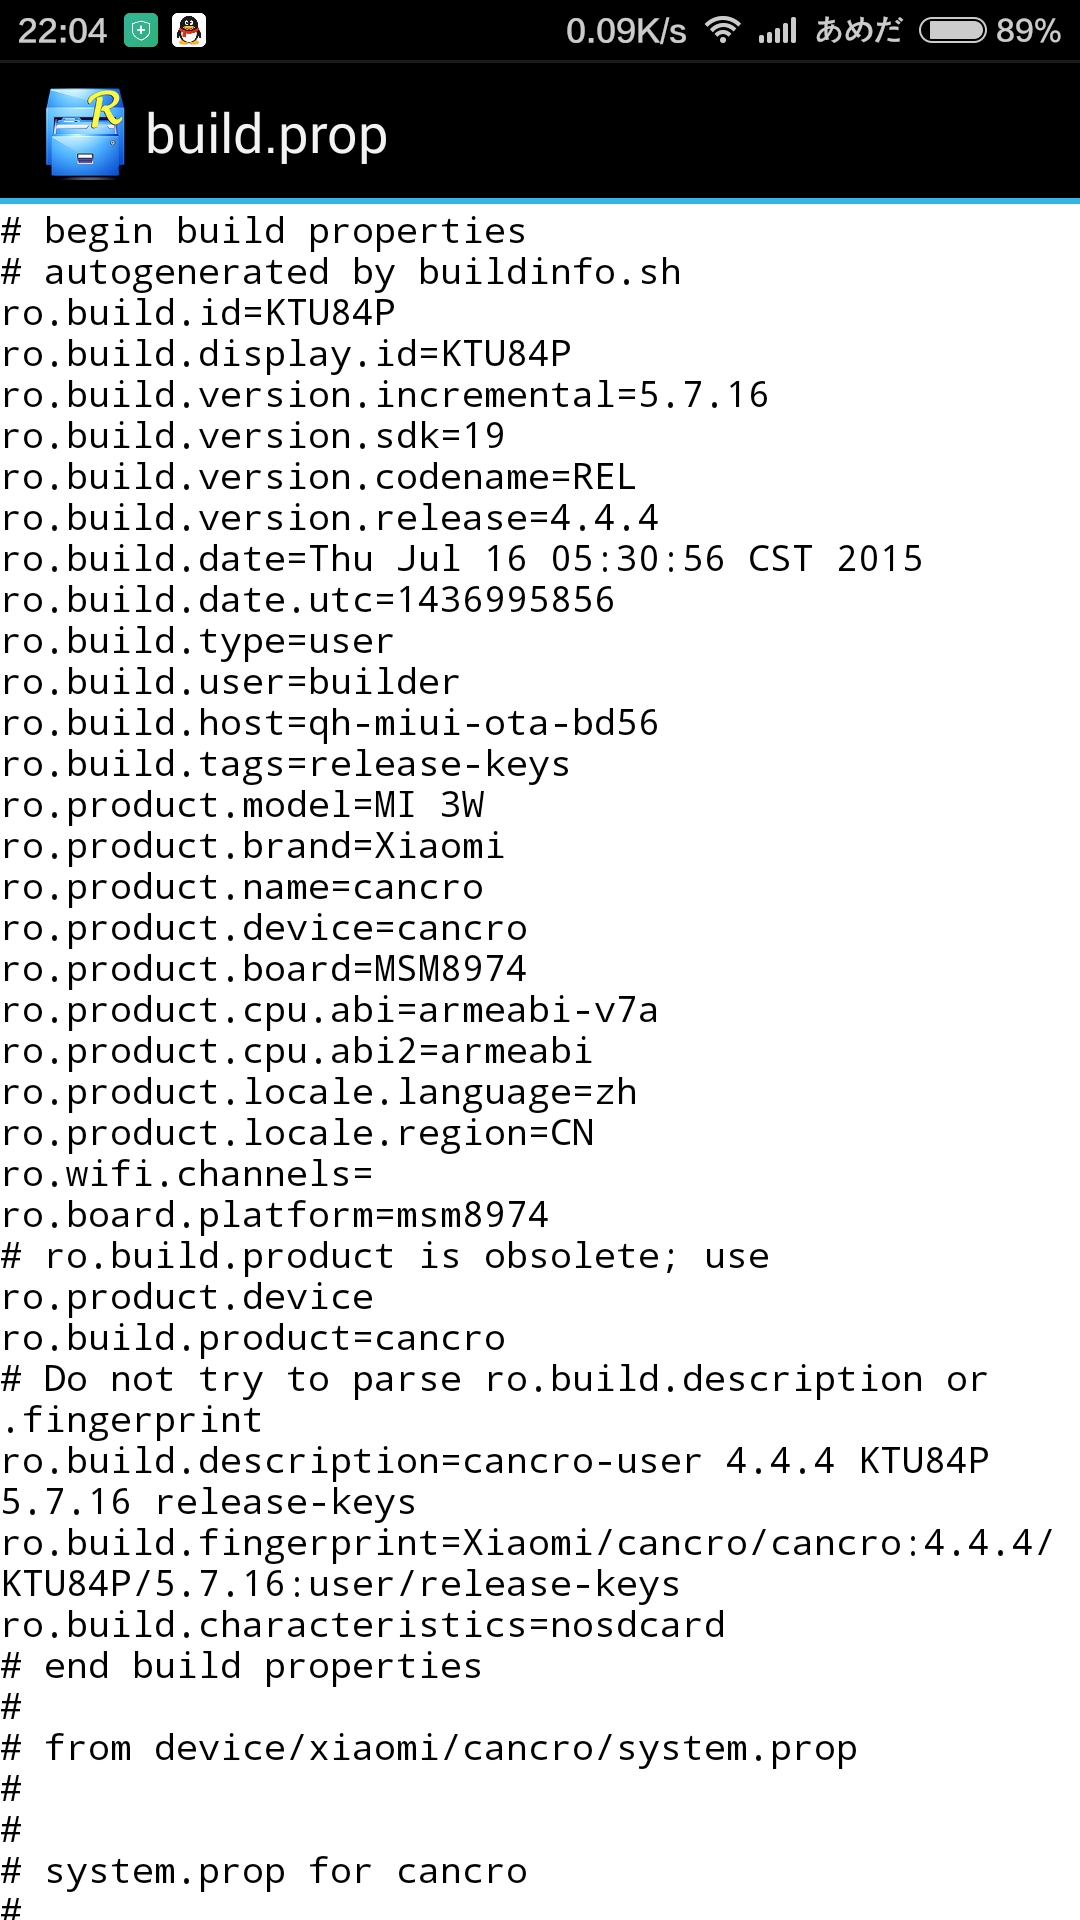Select the ro.build.id=KTU84P line
The height and width of the screenshot is (1920, 1080).
click(200, 313)
